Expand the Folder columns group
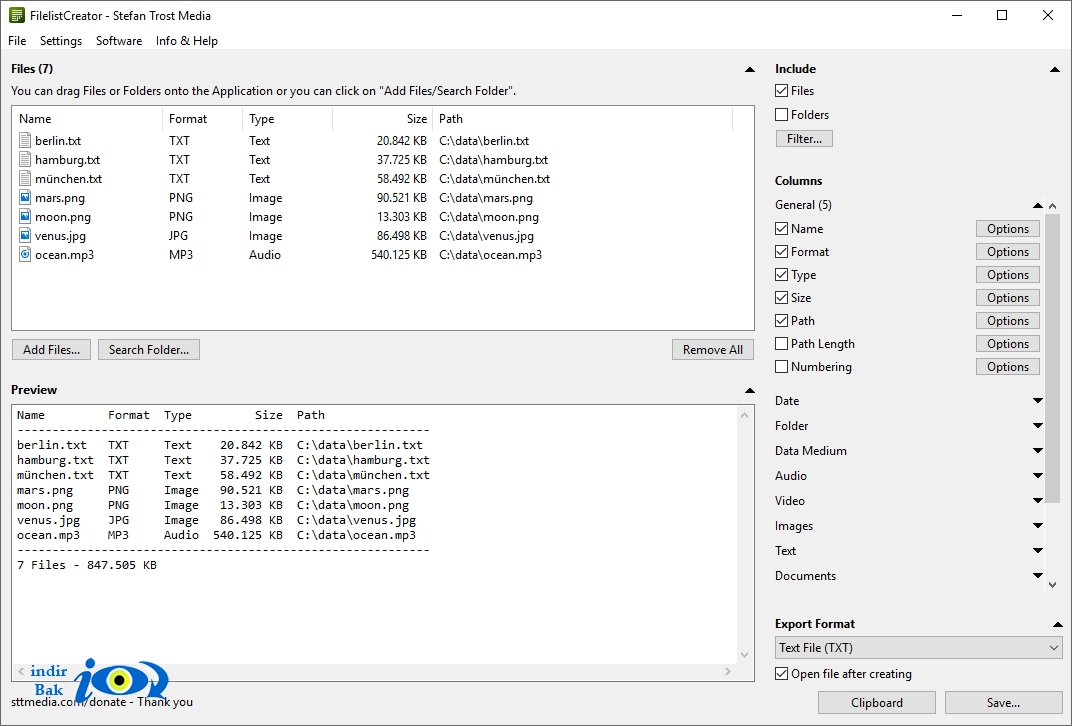1072x726 pixels. pyautogui.click(x=1037, y=425)
